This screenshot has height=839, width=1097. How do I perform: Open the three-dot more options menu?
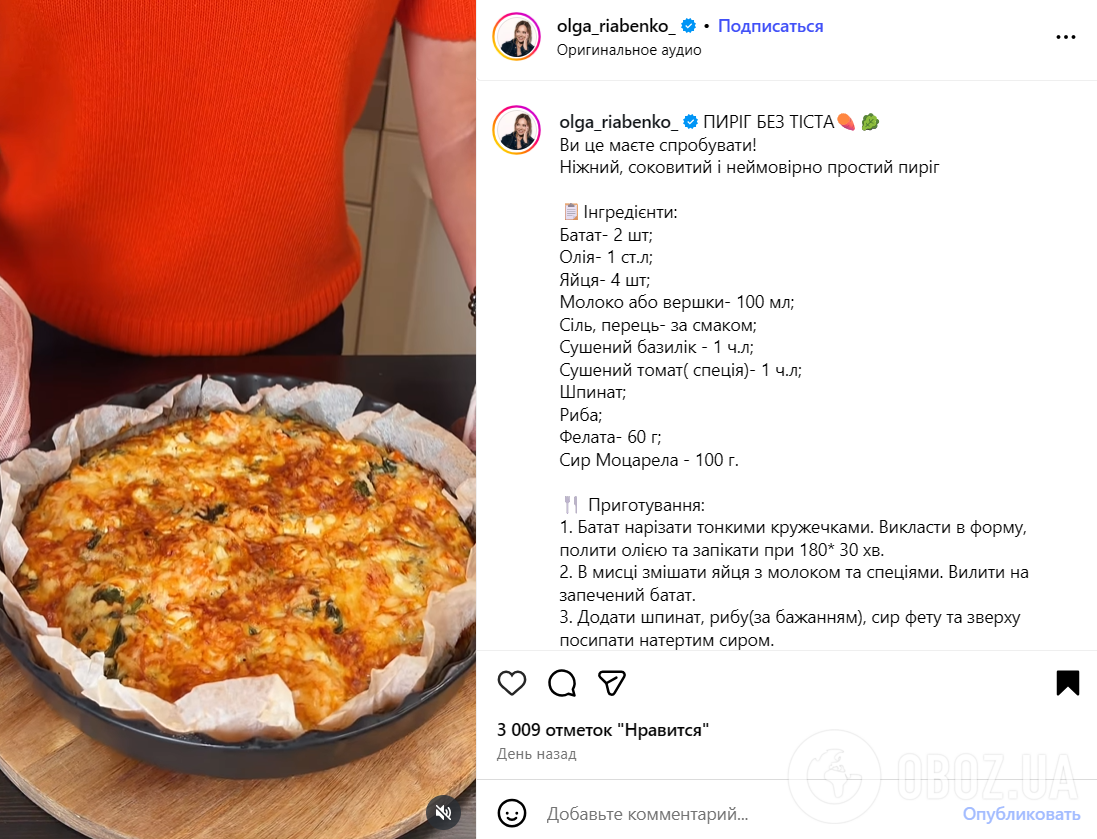coord(1066,37)
